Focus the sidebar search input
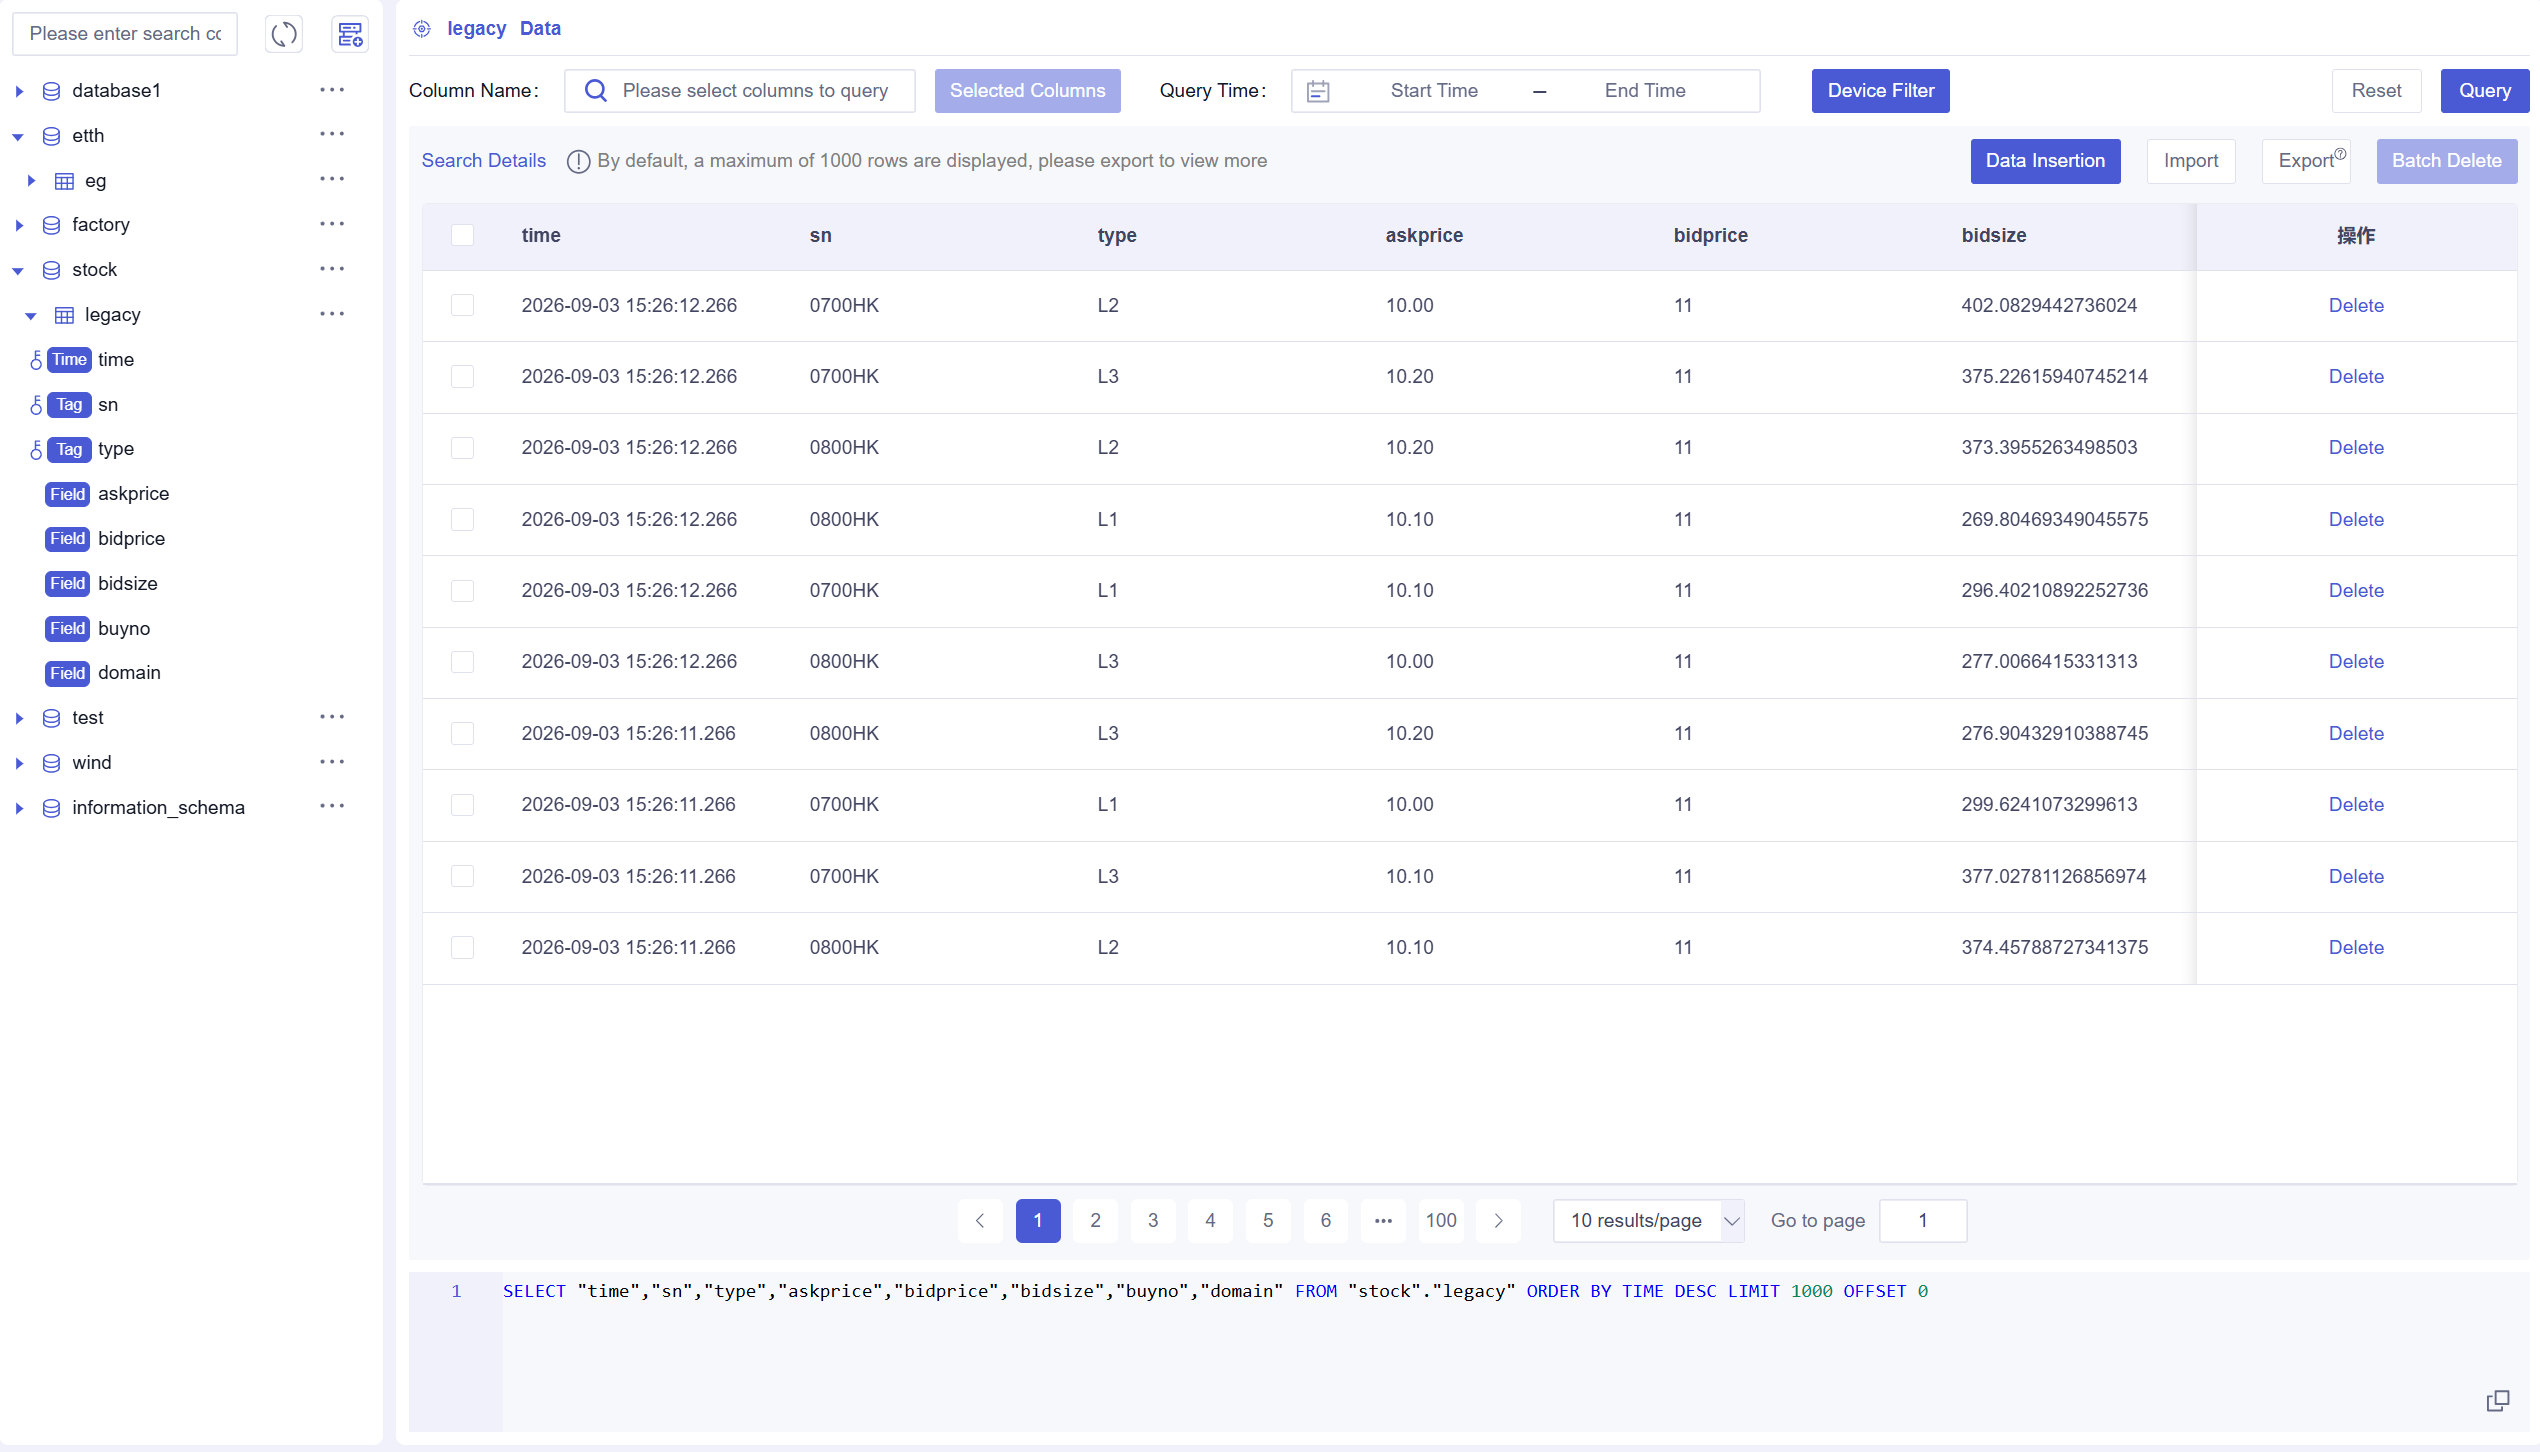2540x1452 pixels. click(125, 34)
